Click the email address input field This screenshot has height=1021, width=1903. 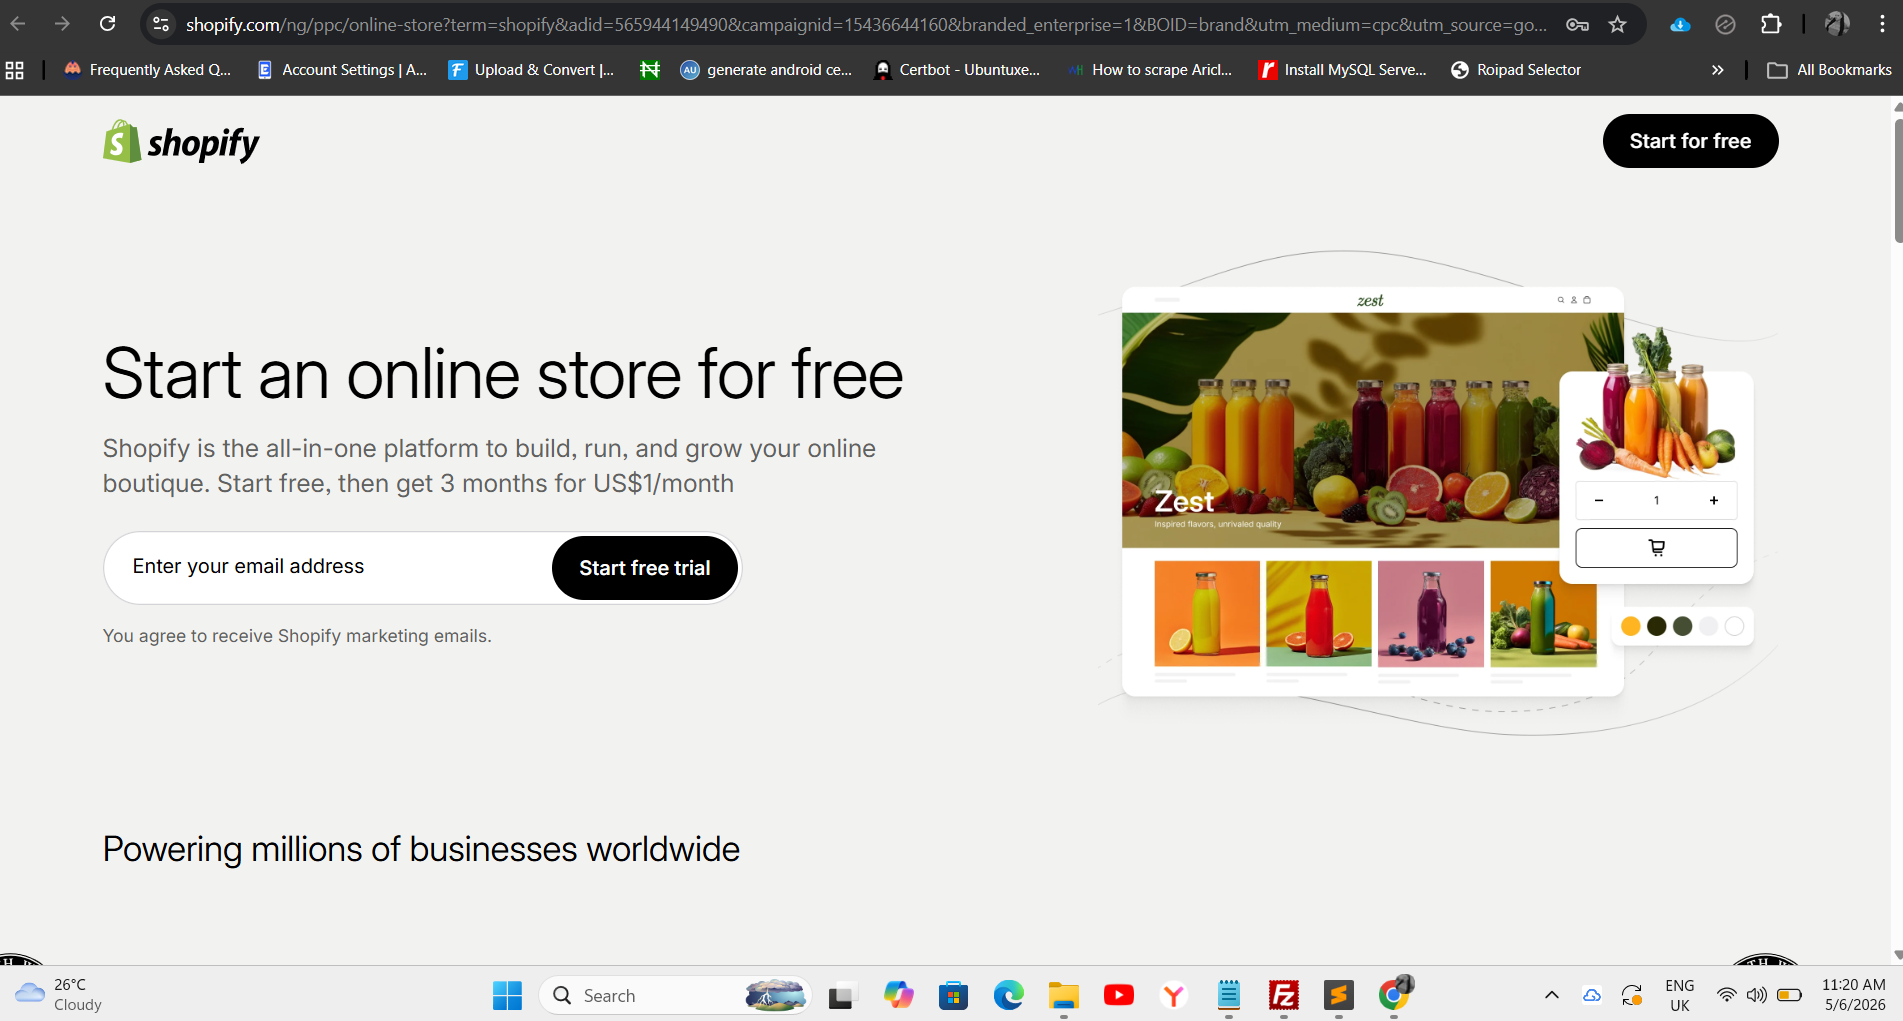click(x=330, y=567)
